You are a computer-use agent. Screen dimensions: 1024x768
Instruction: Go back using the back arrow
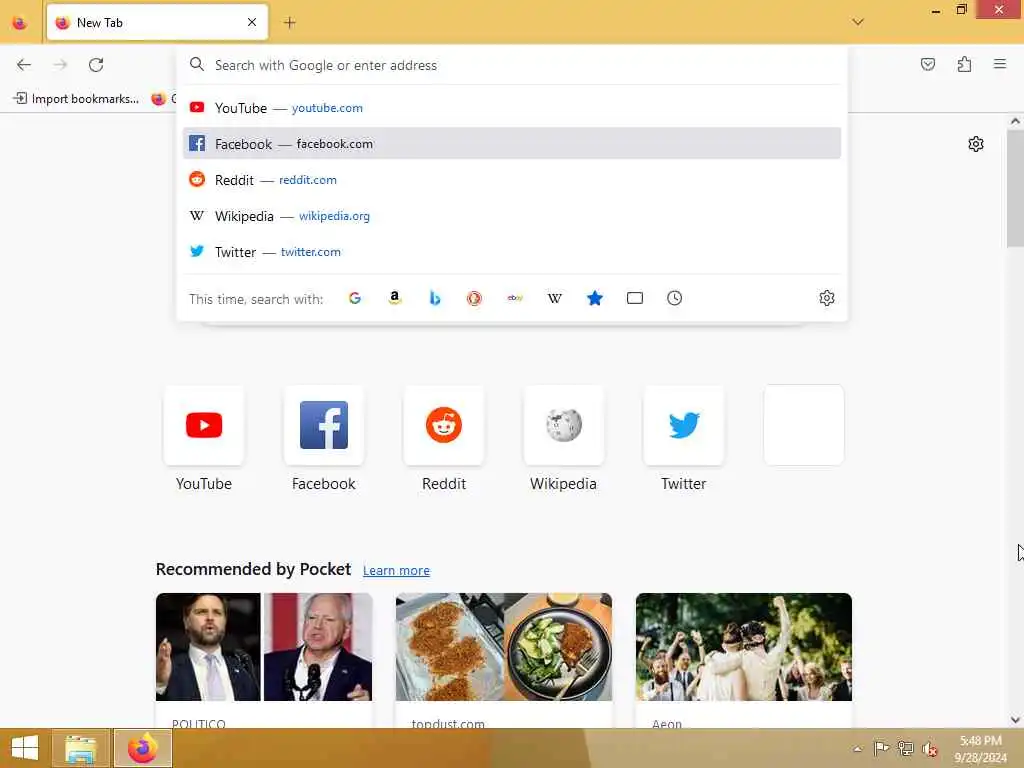tap(24, 65)
